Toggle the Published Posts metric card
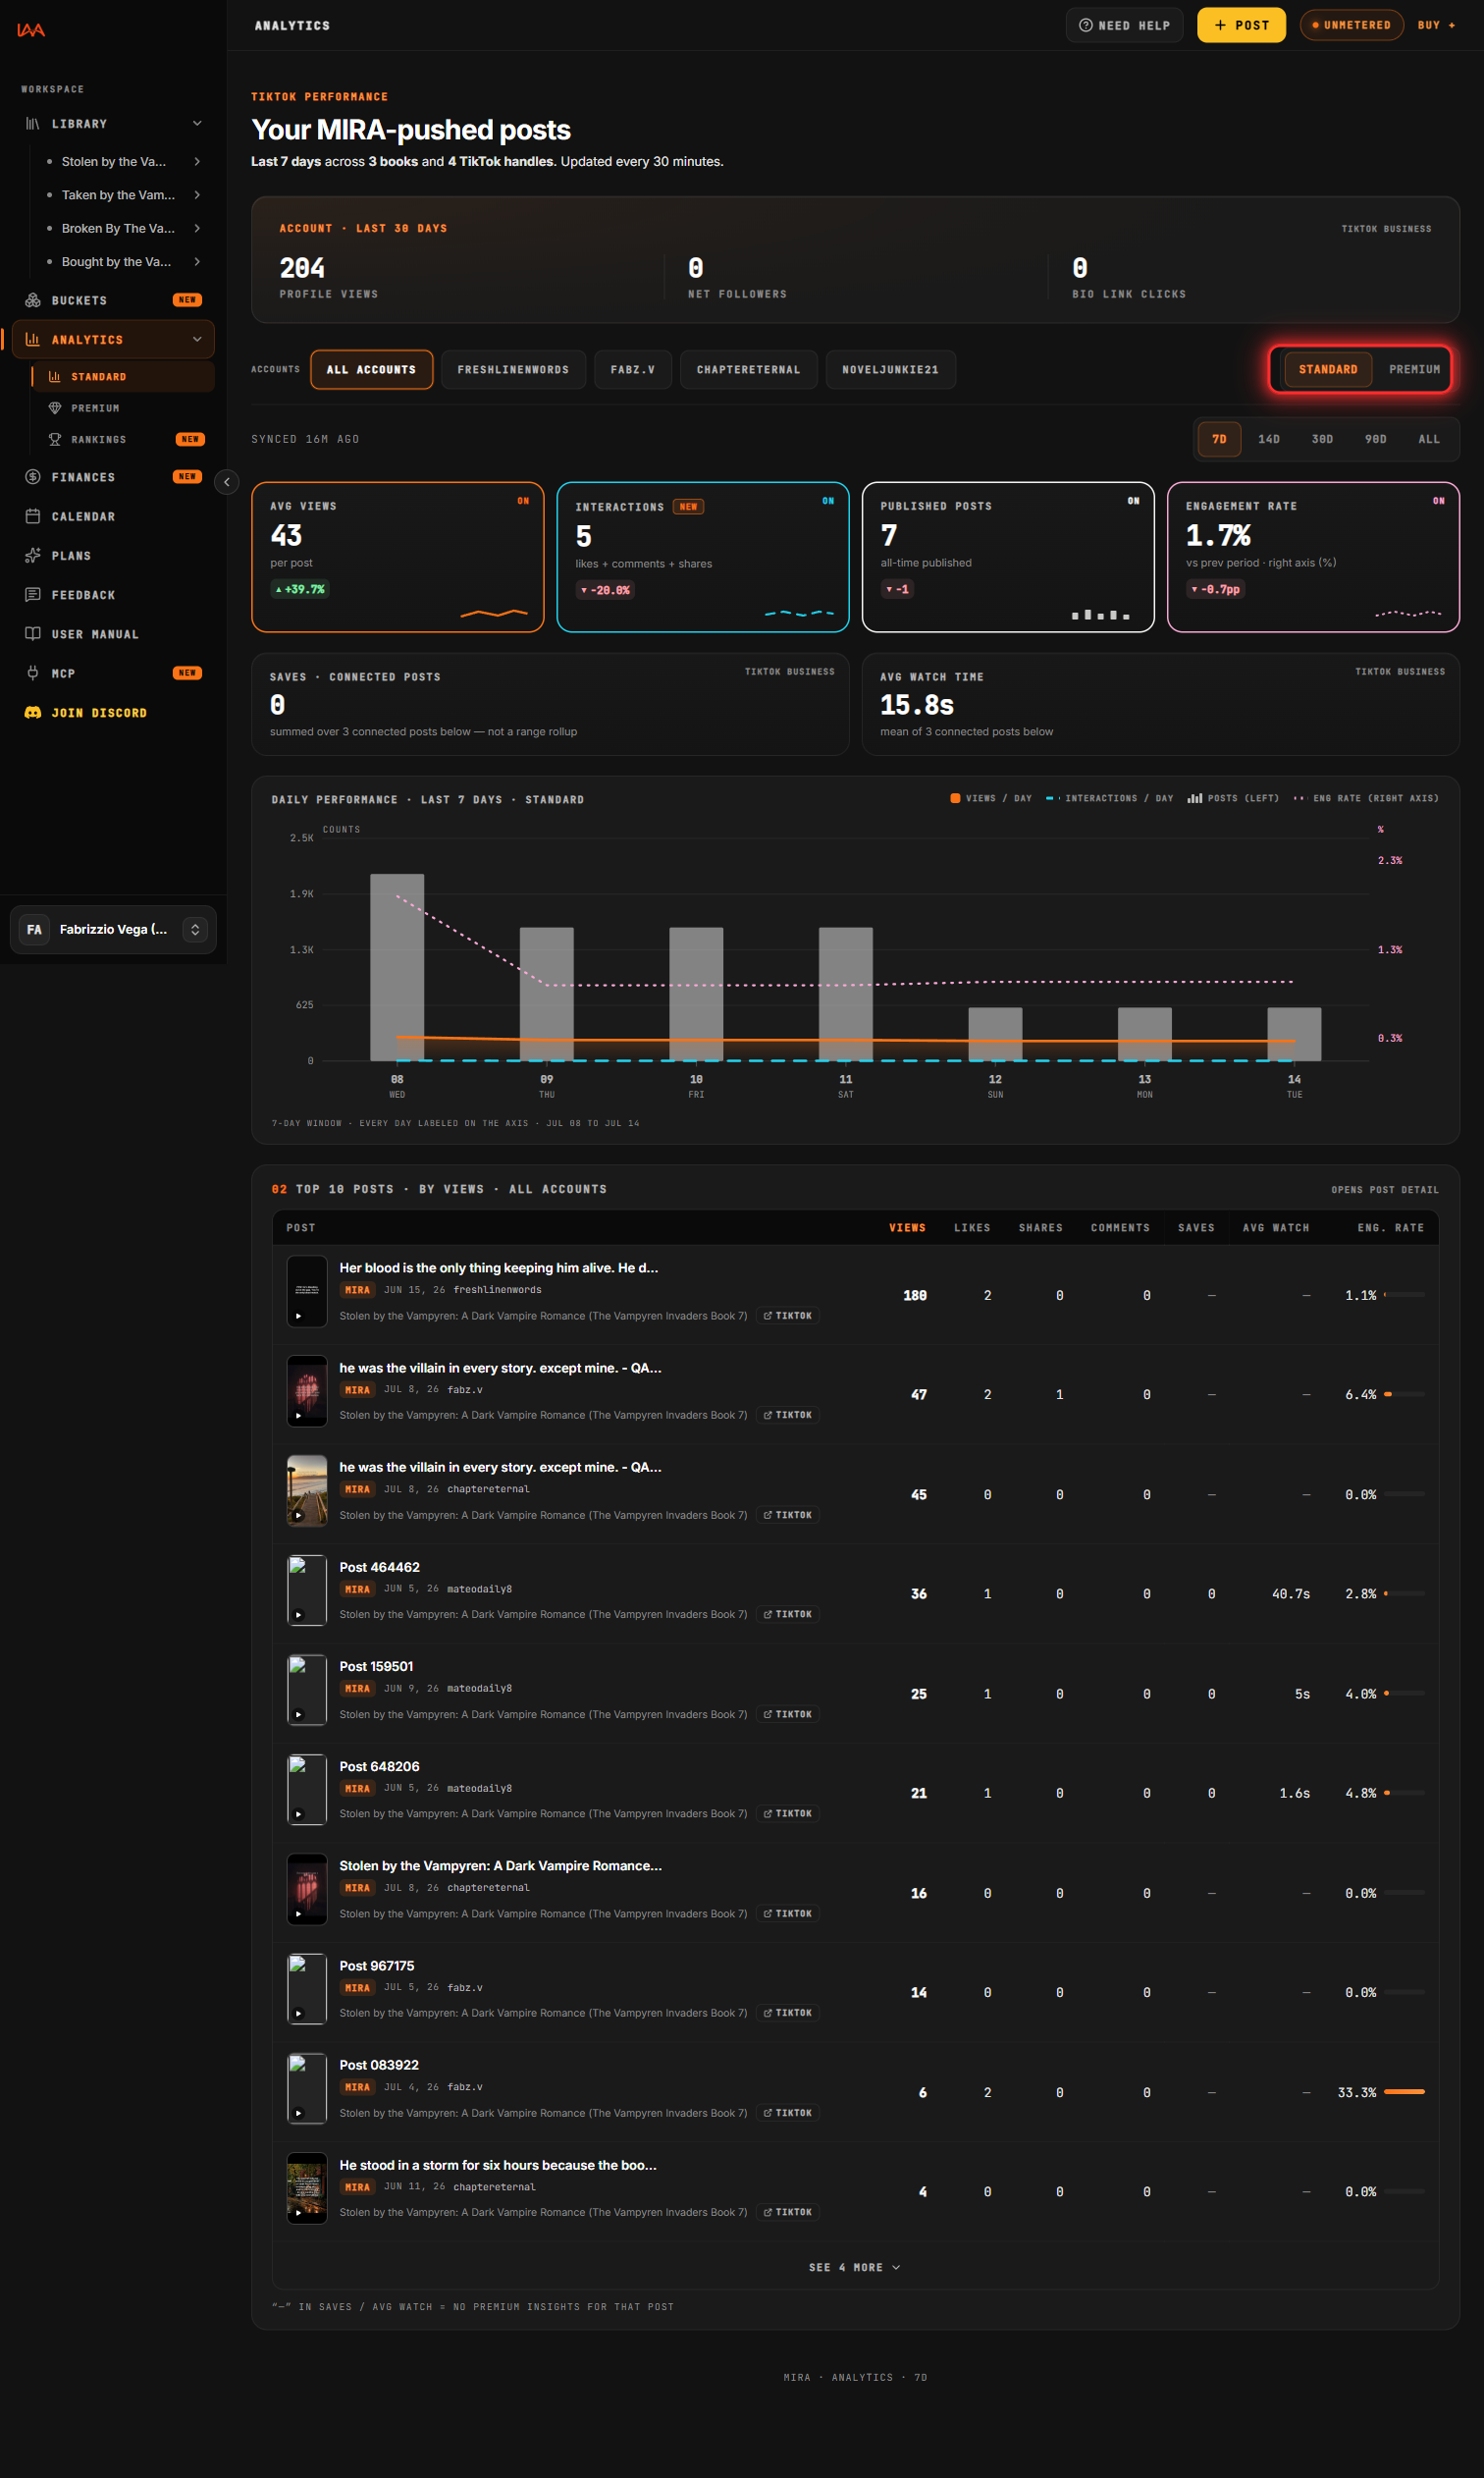The image size is (1484, 2478). click(x=1008, y=557)
